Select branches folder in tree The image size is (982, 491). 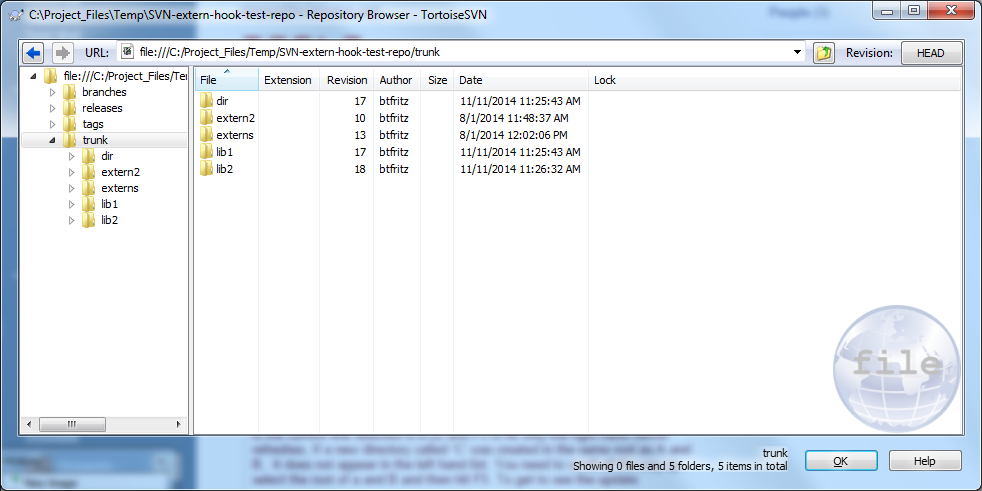tap(104, 92)
